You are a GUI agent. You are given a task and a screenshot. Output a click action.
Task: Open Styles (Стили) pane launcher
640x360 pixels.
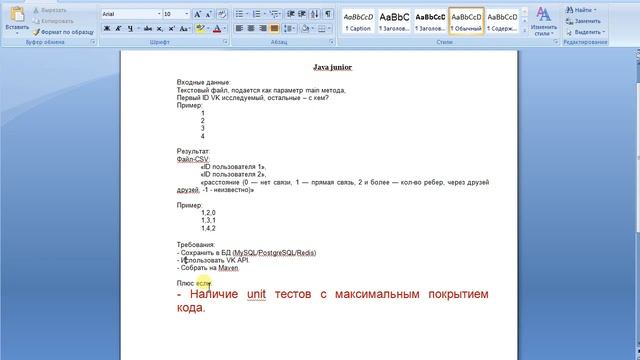(556, 42)
